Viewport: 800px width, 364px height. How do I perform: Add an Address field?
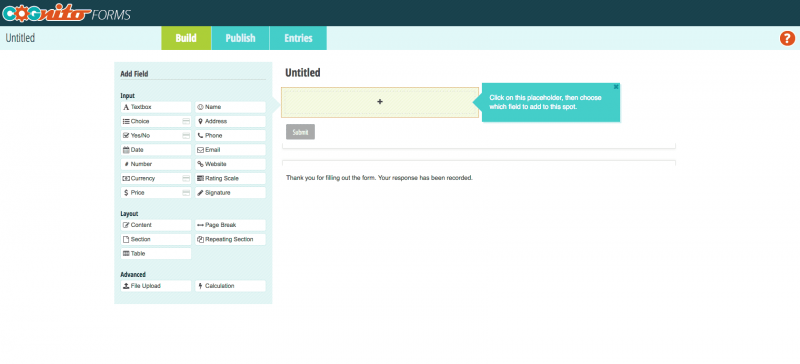coord(230,122)
